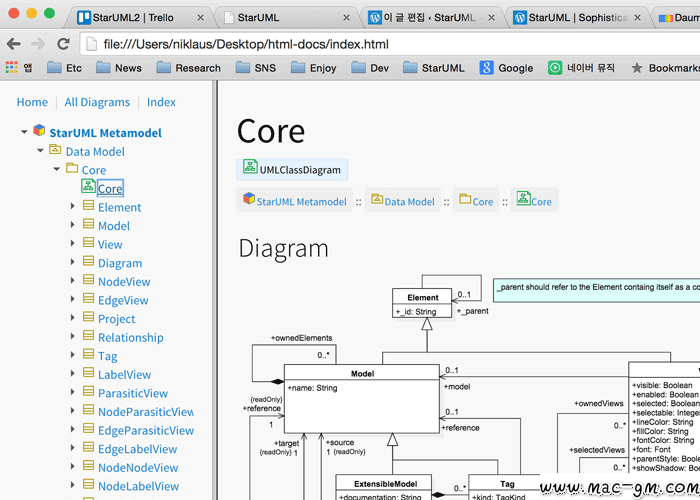
Task: Click the browser Back arrow
Action: pos(13,44)
